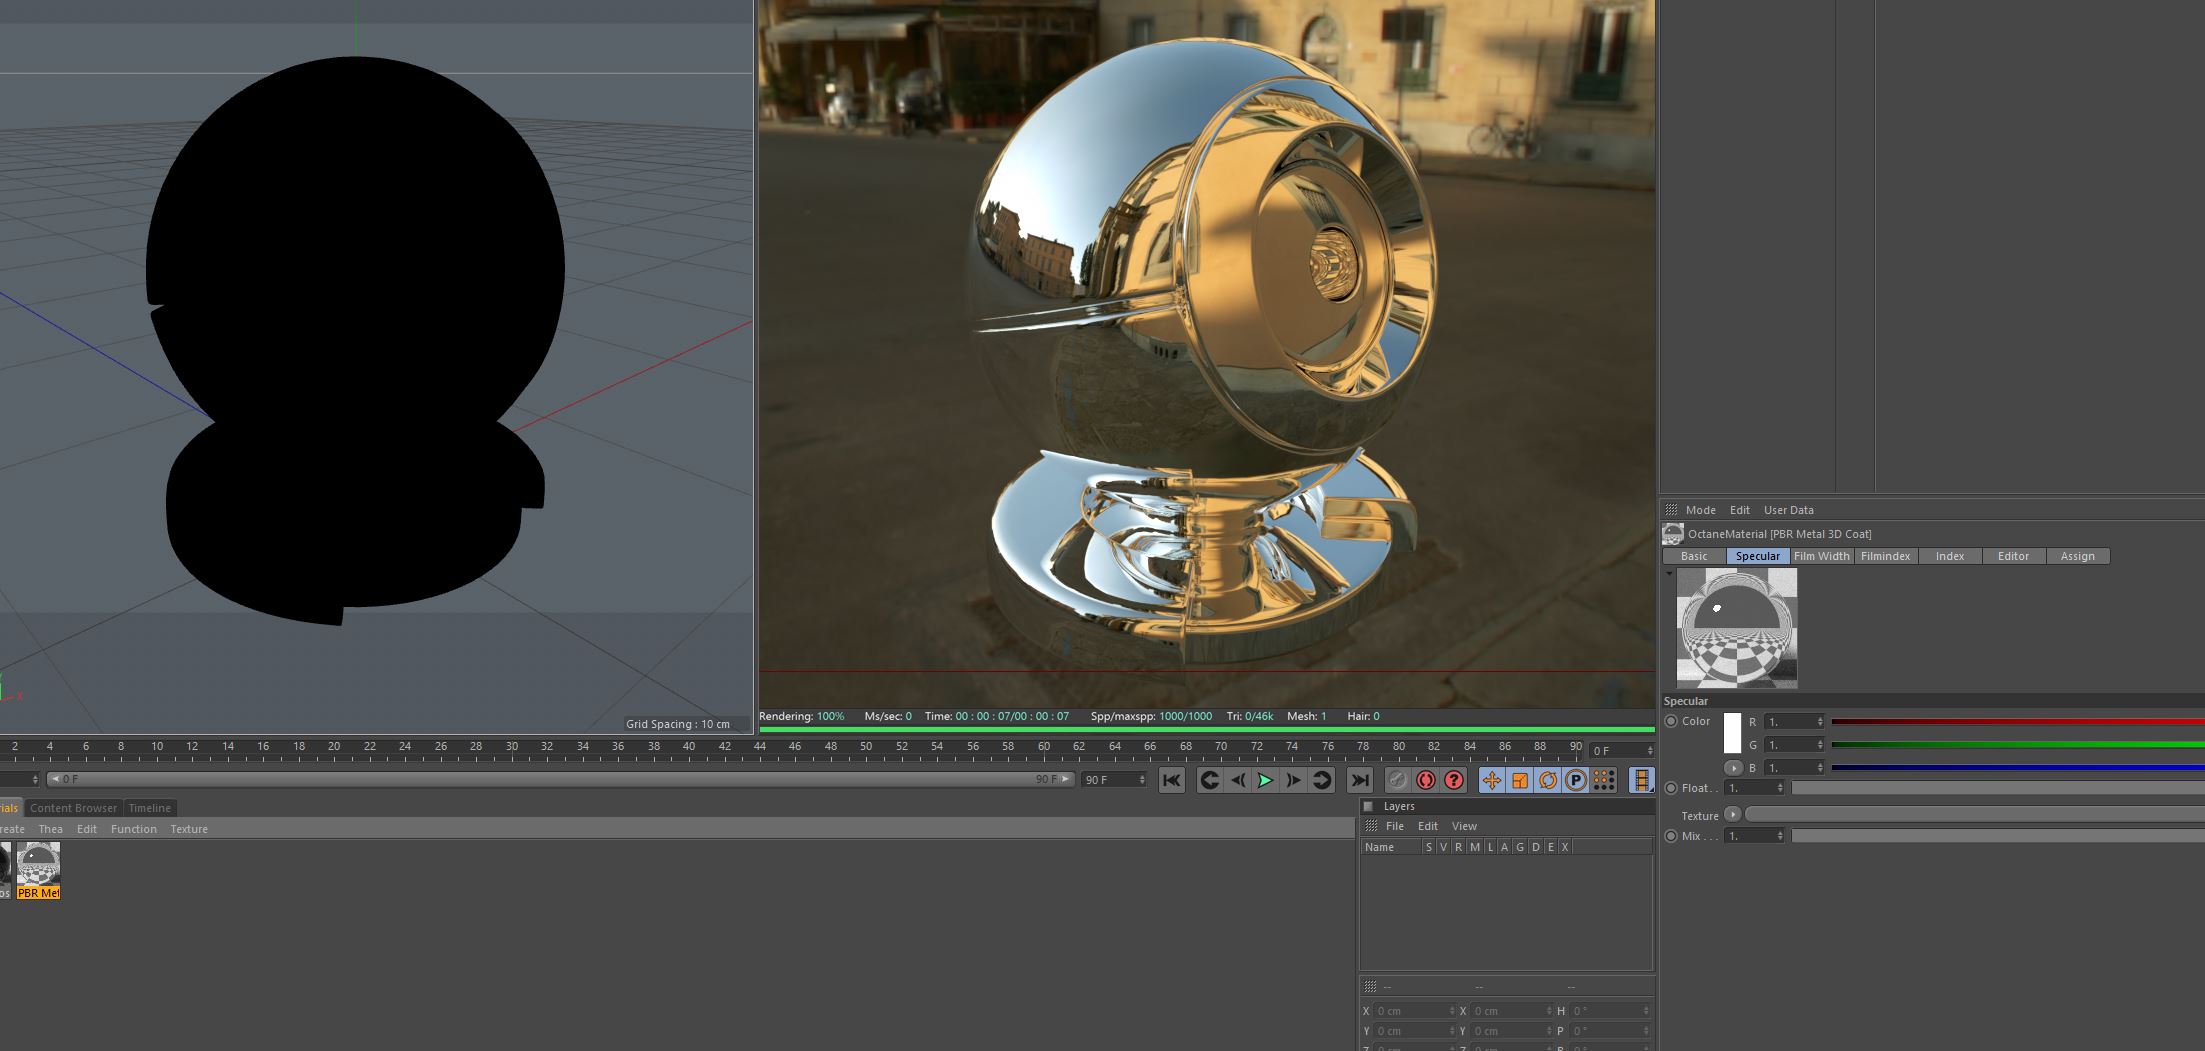This screenshot has width=2205, height=1051.
Task: Open the Layers File menu
Action: point(1395,826)
